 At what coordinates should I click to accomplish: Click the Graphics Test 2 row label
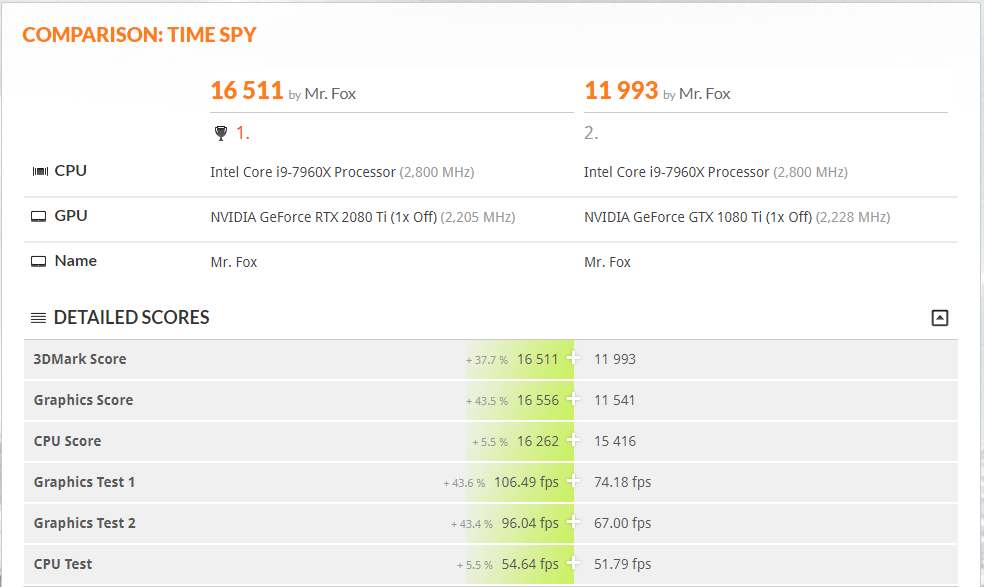85,523
